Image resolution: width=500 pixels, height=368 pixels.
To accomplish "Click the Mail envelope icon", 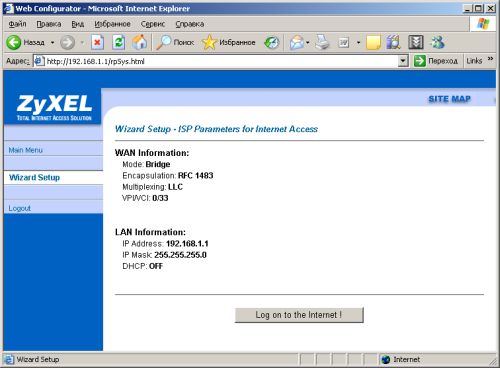I will click(x=296, y=42).
